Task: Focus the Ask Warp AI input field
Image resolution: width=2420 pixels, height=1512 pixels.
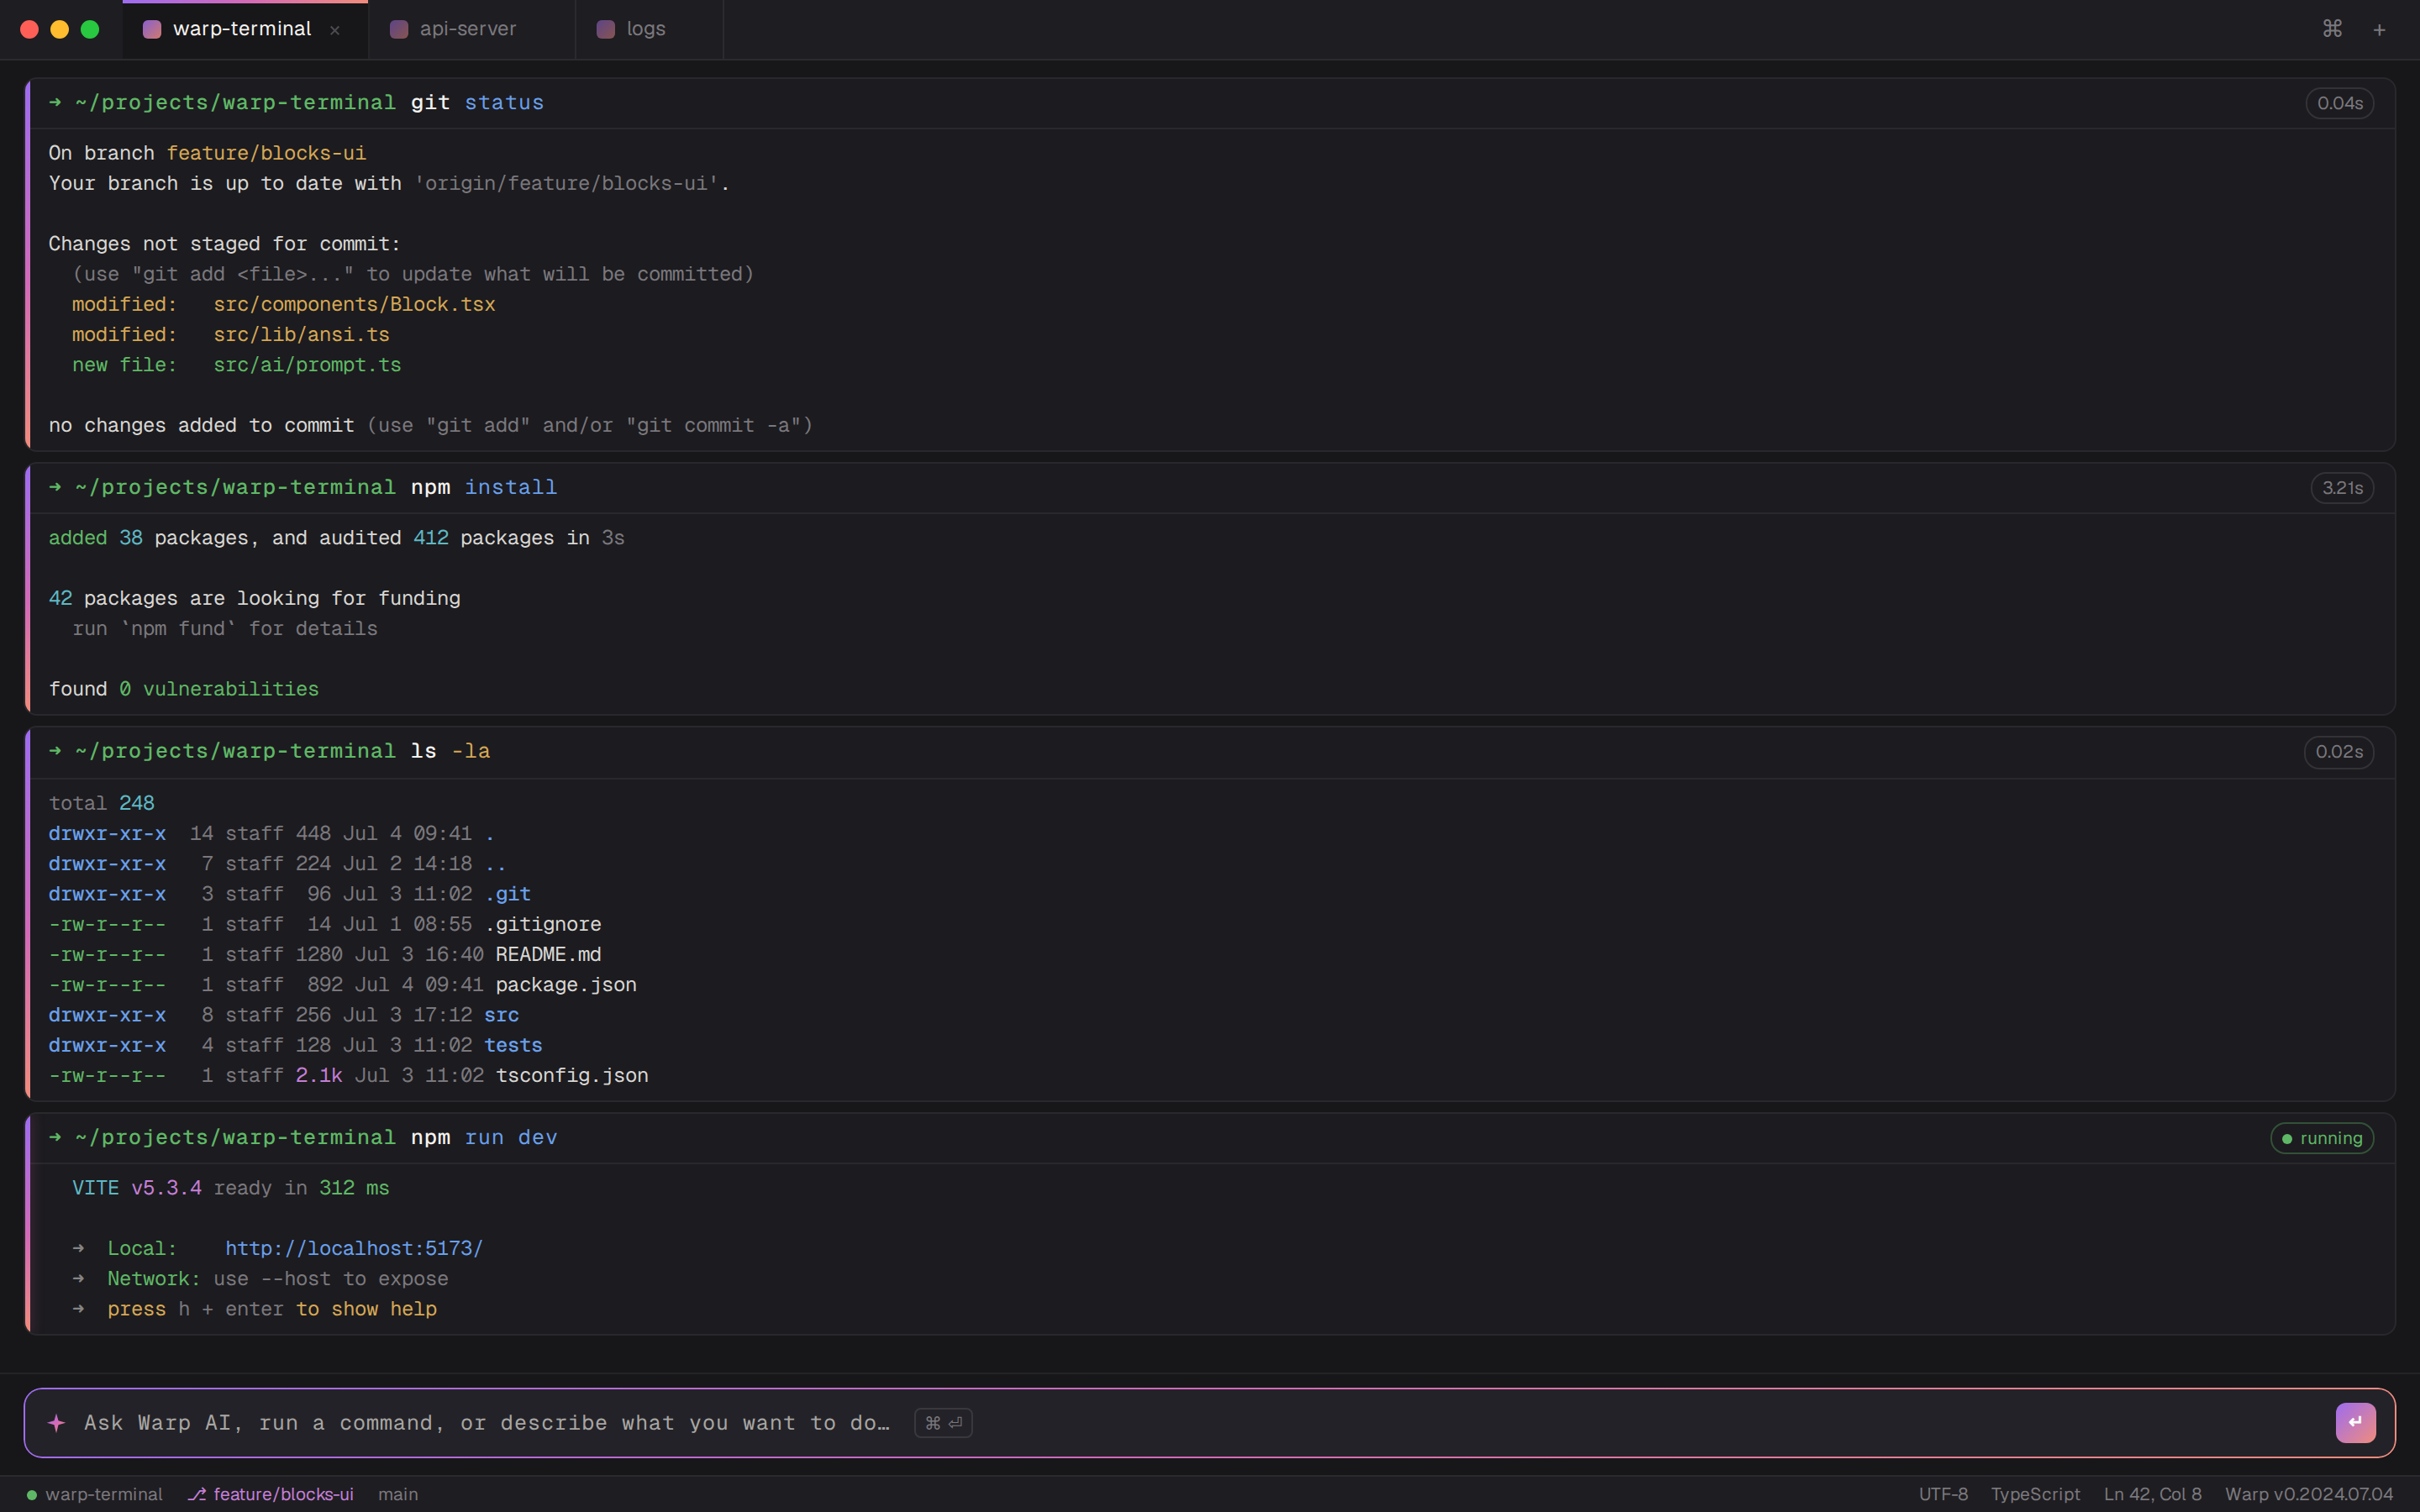Action: (x=1210, y=1422)
